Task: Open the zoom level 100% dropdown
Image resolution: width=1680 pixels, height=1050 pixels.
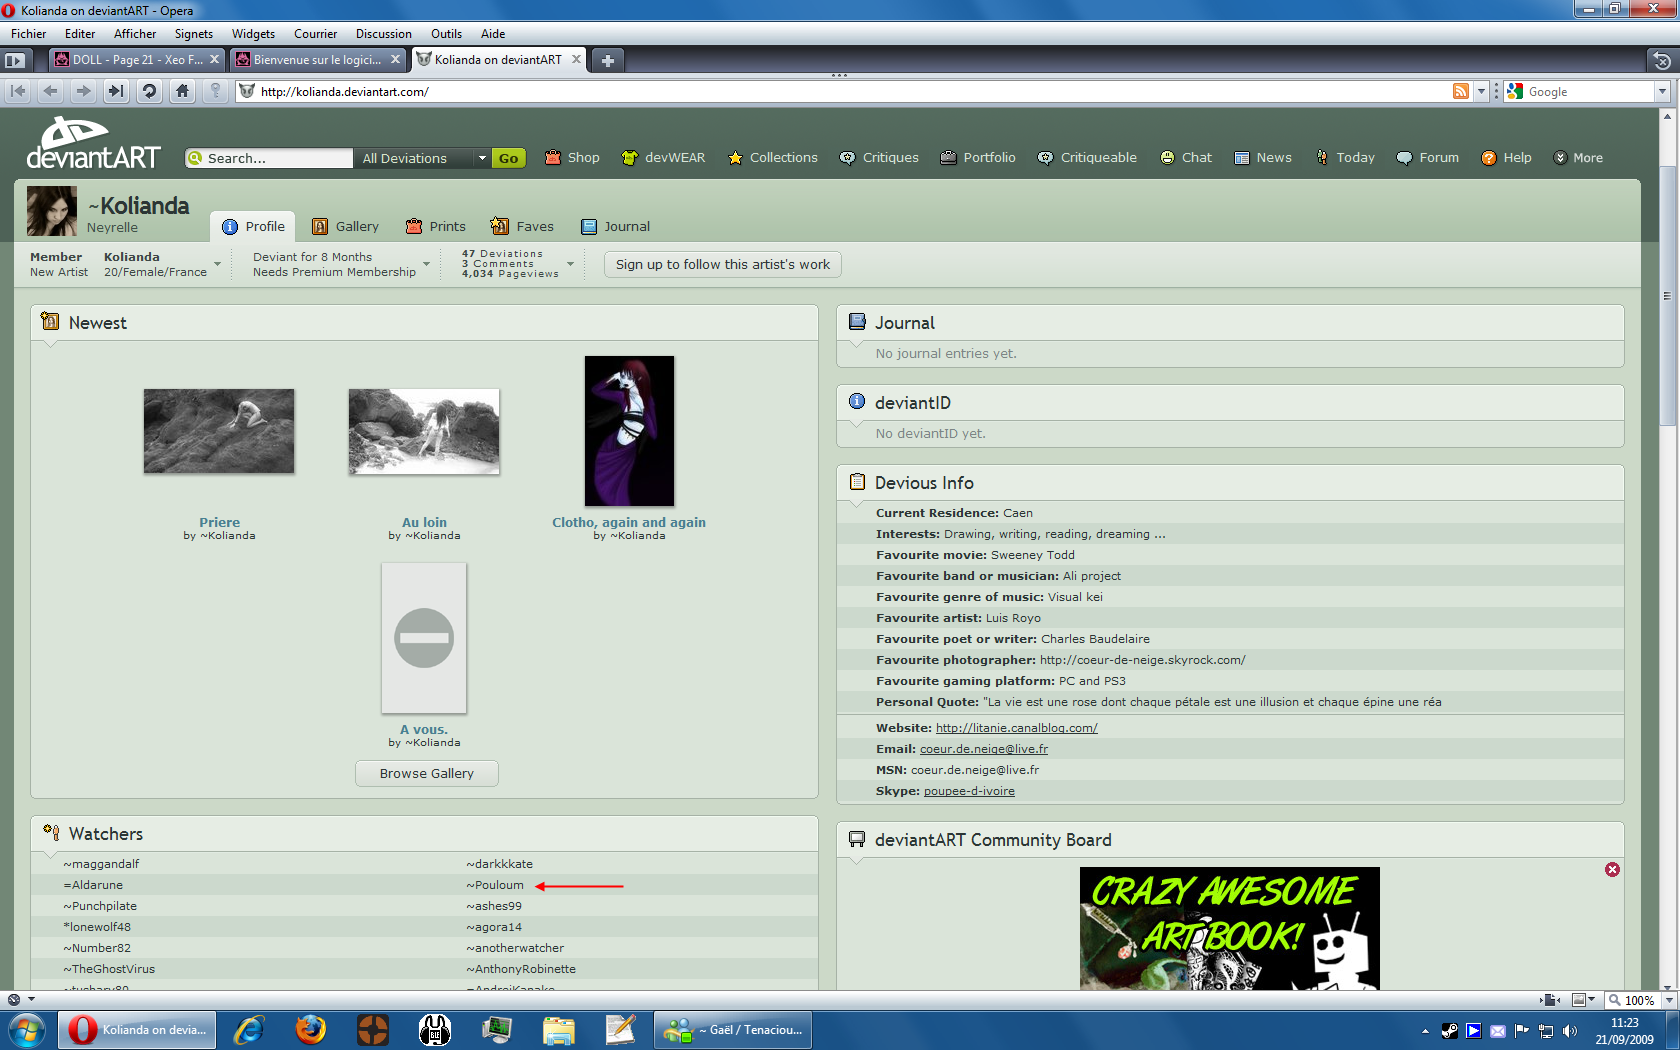Action: (x=1668, y=1000)
